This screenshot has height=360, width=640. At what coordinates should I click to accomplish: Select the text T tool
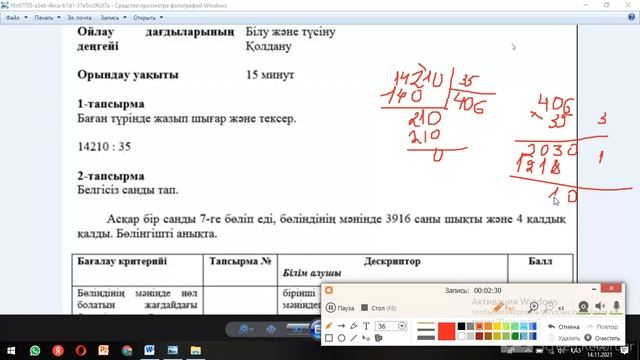pos(366,326)
